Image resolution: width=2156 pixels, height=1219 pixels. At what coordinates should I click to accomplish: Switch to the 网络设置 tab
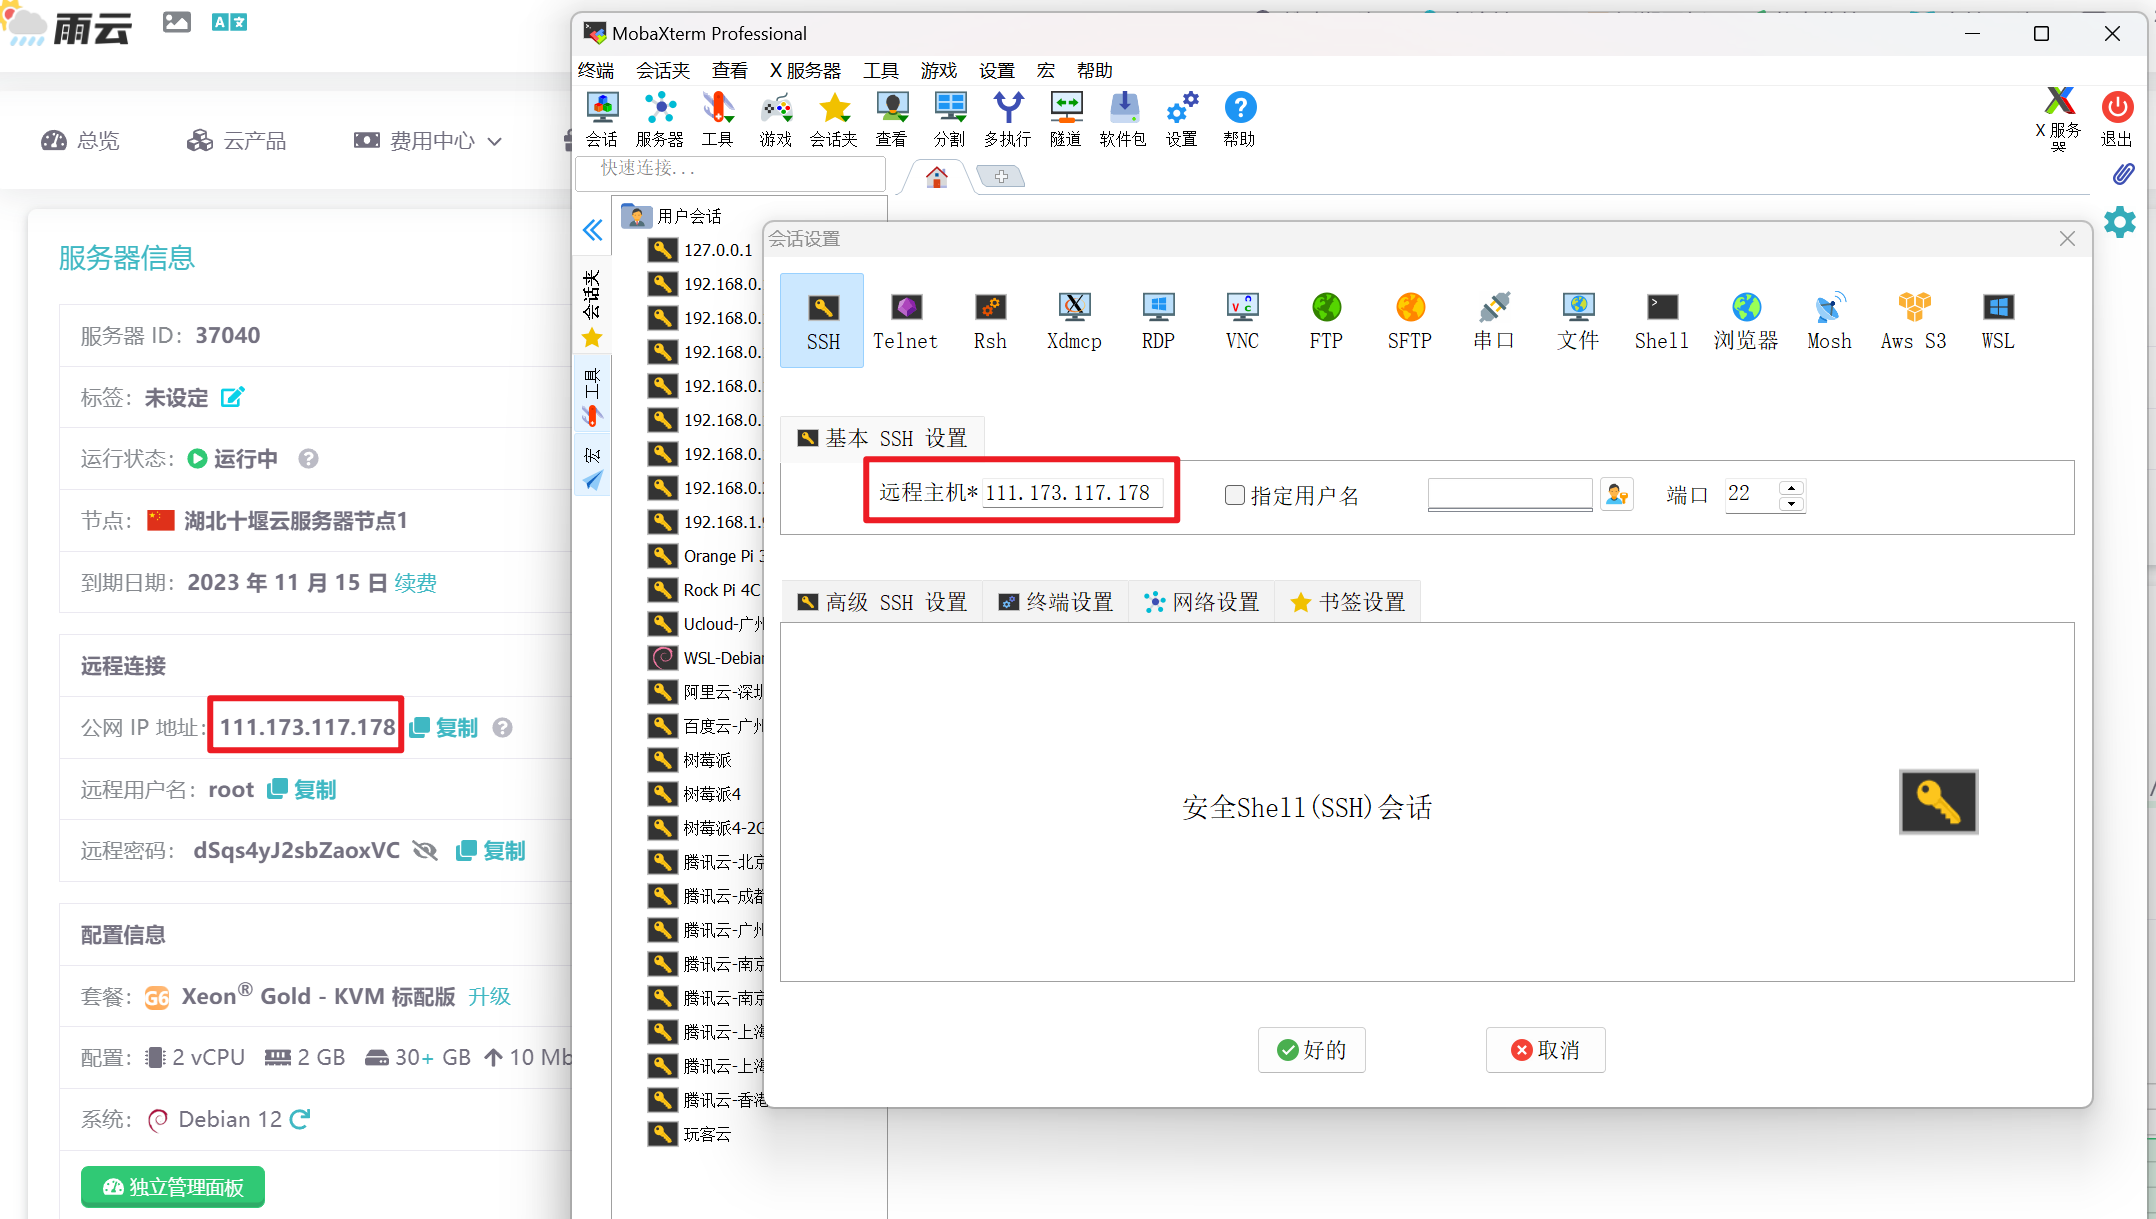(1202, 602)
